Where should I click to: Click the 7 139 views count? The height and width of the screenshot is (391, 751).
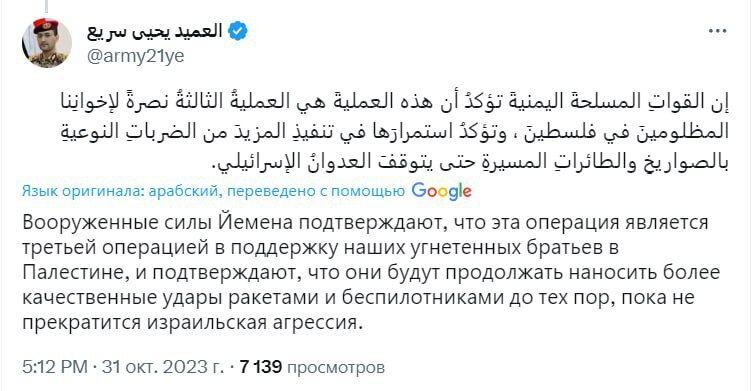click(x=261, y=367)
